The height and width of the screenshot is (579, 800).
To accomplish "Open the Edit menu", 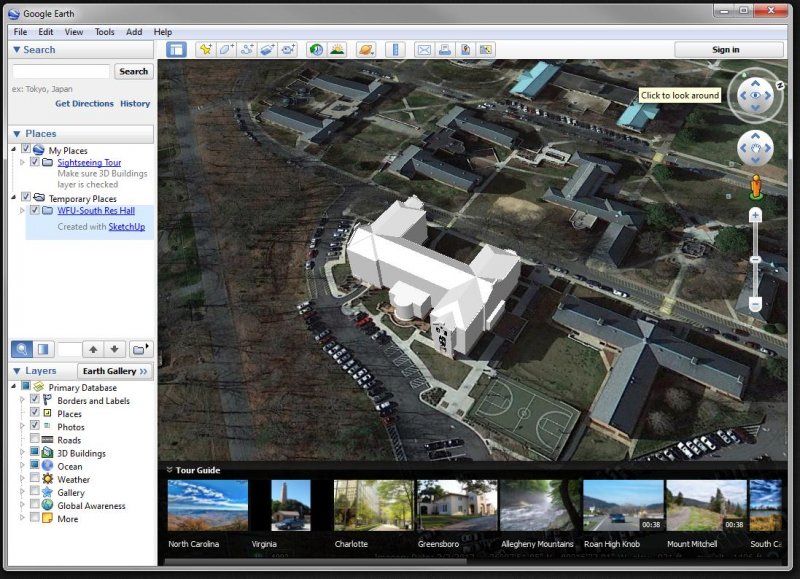I will [46, 32].
